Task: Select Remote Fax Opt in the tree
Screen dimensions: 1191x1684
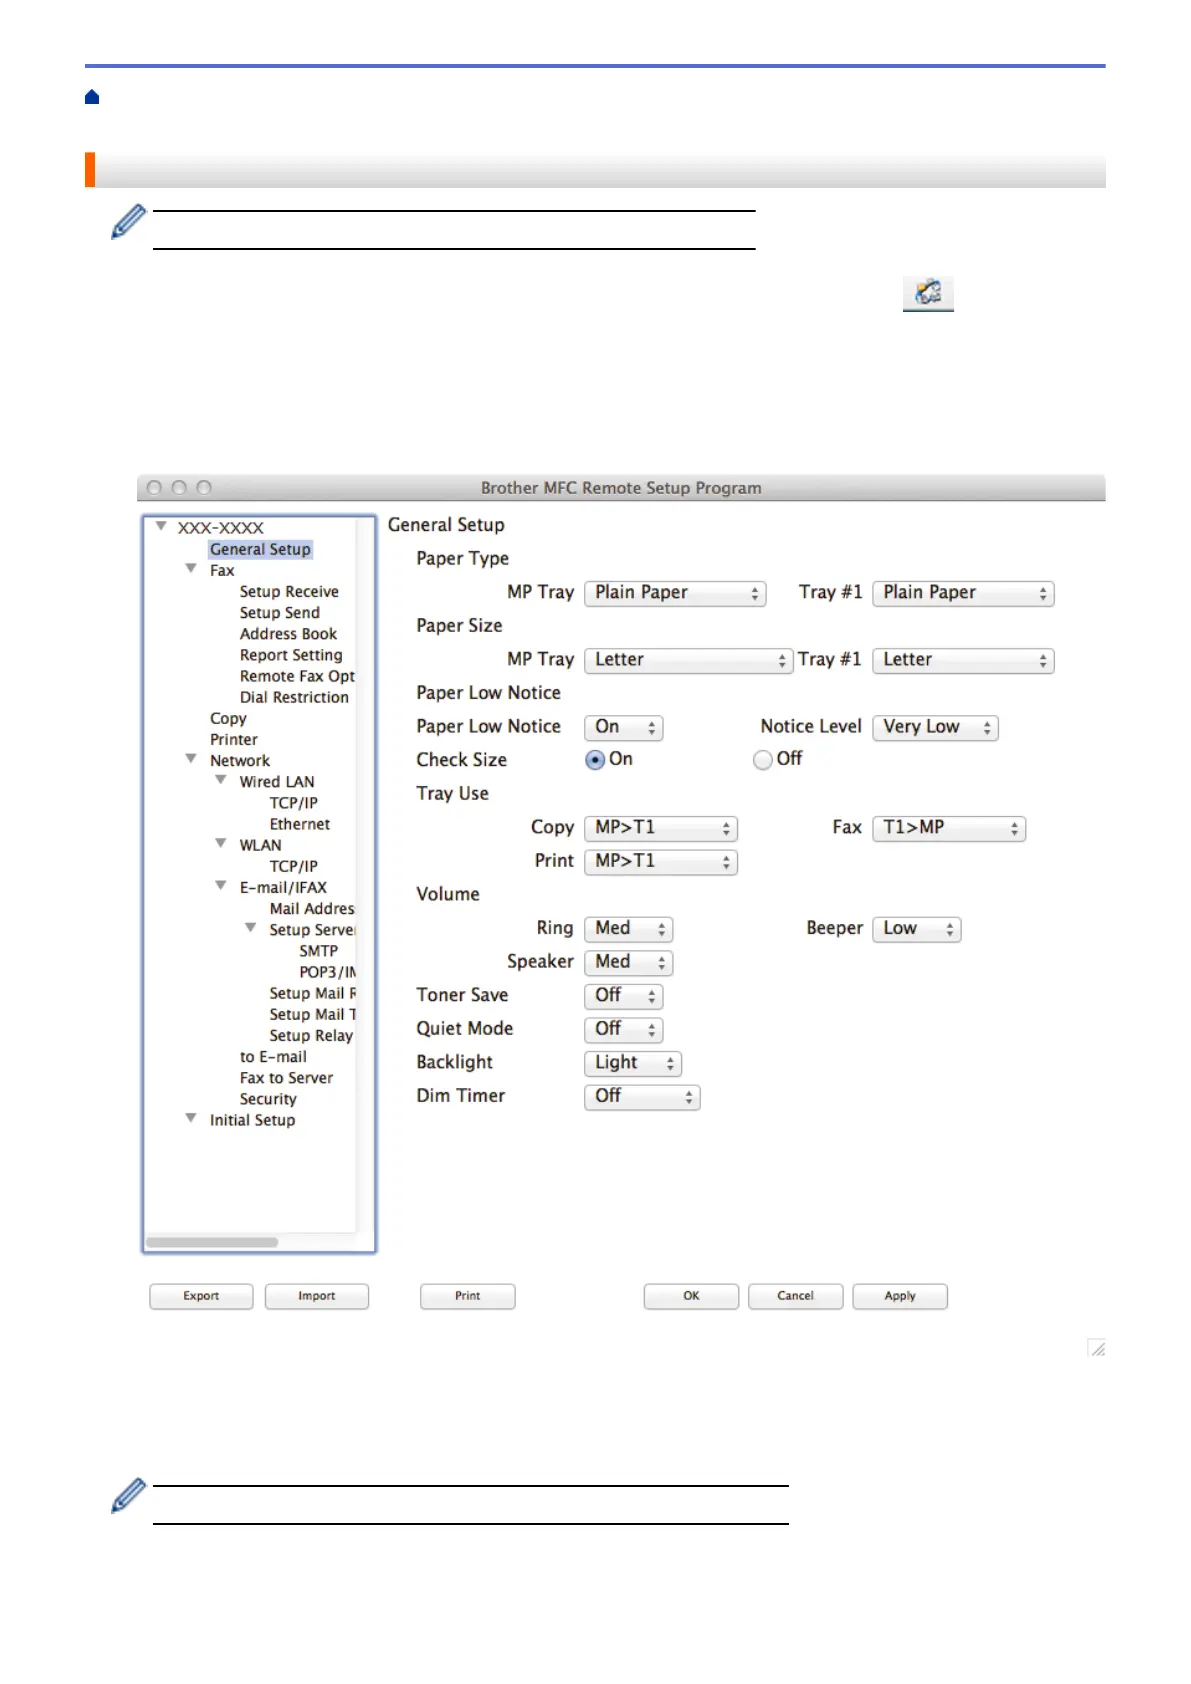Action: [297, 676]
